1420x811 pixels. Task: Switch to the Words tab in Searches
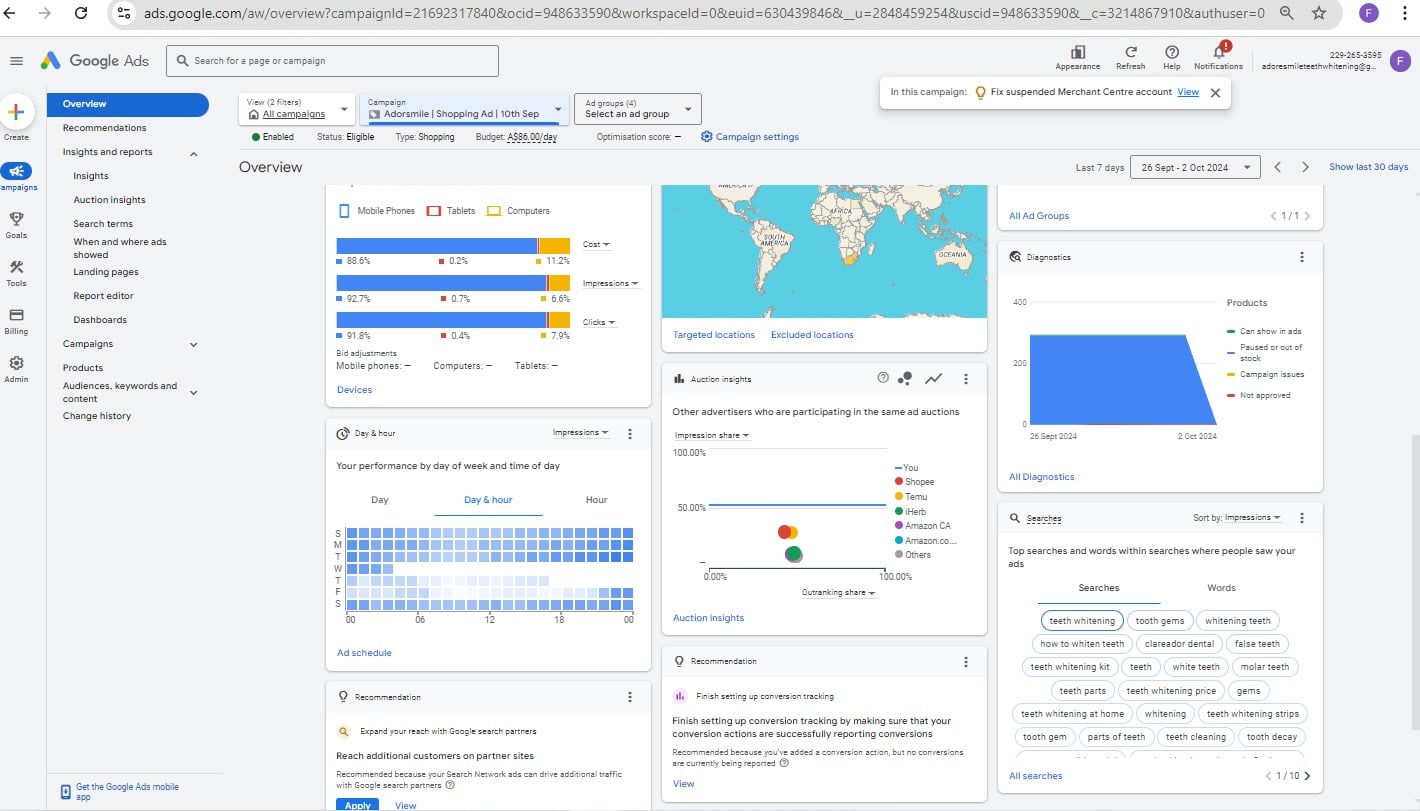pyautogui.click(x=1221, y=588)
